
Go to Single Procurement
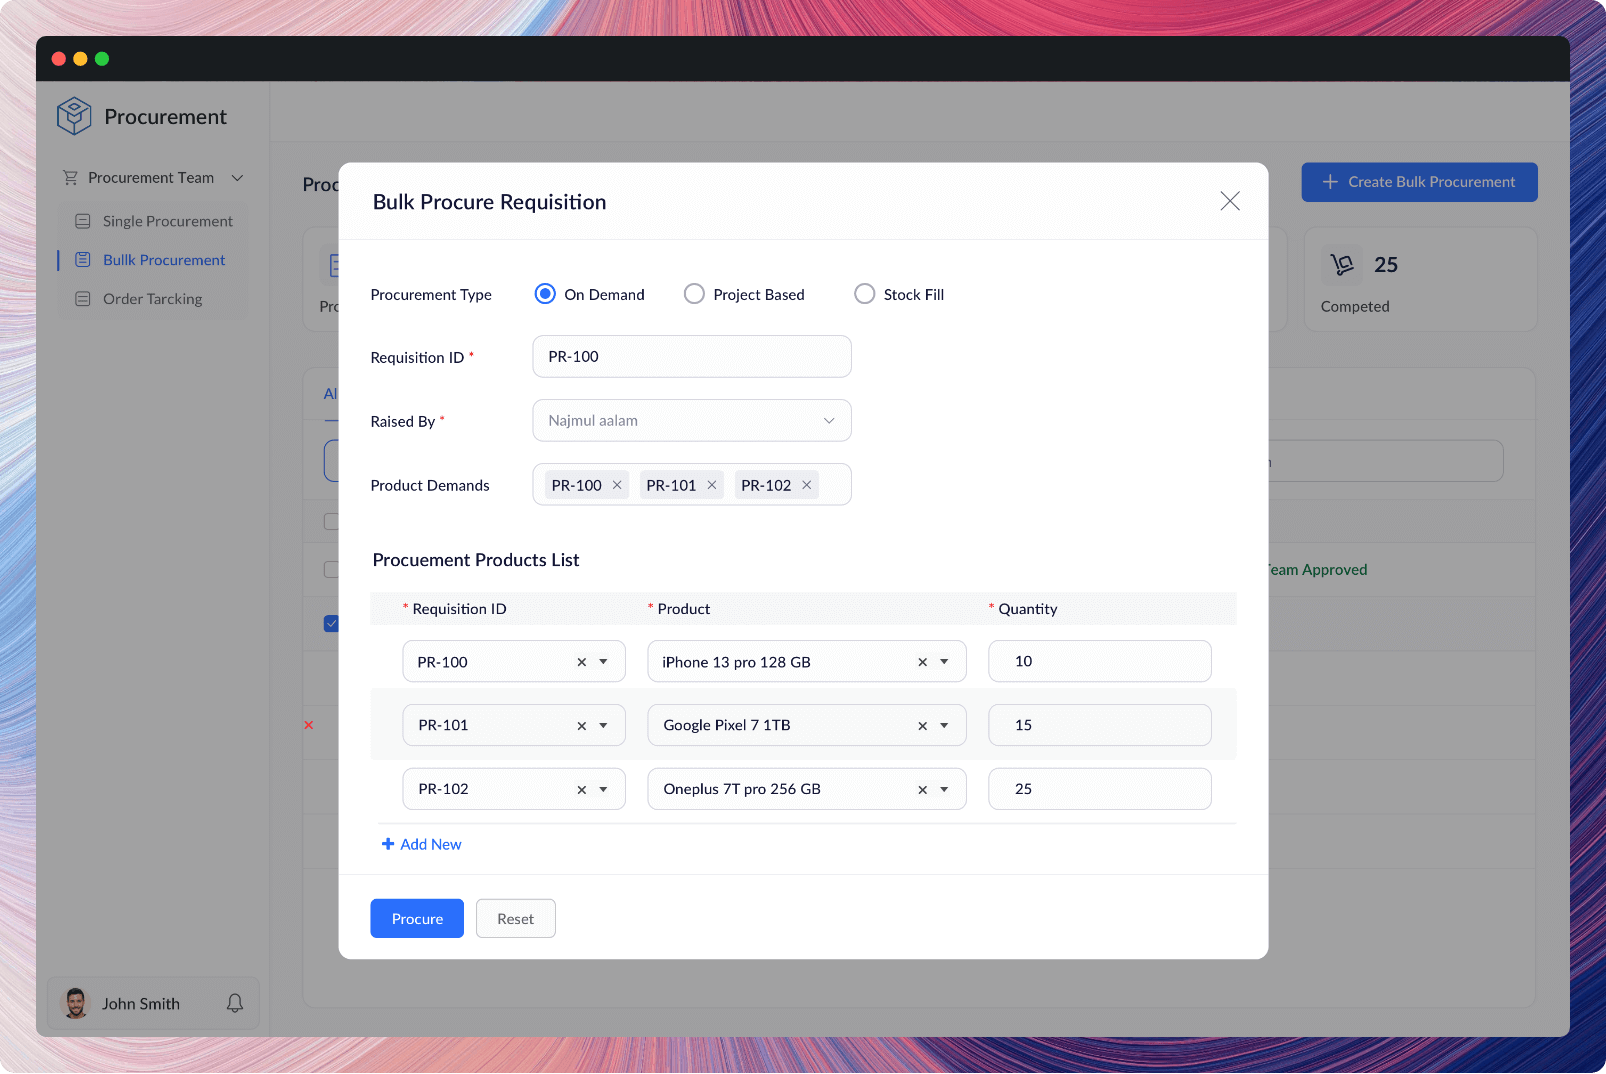click(167, 221)
